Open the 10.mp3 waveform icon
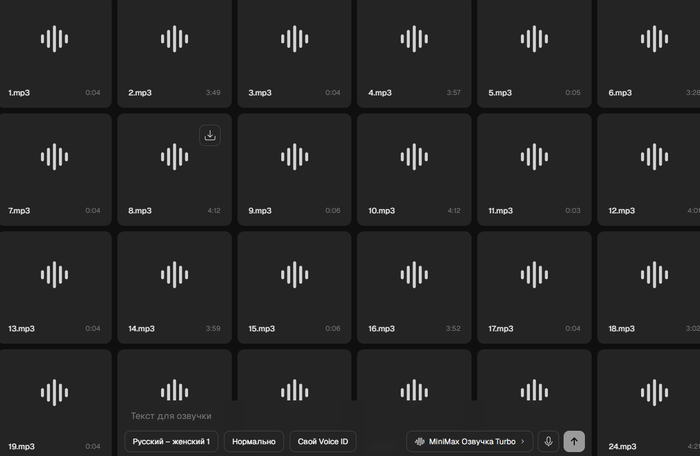Screen dimensions: 700x456 pyautogui.click(x=414, y=157)
